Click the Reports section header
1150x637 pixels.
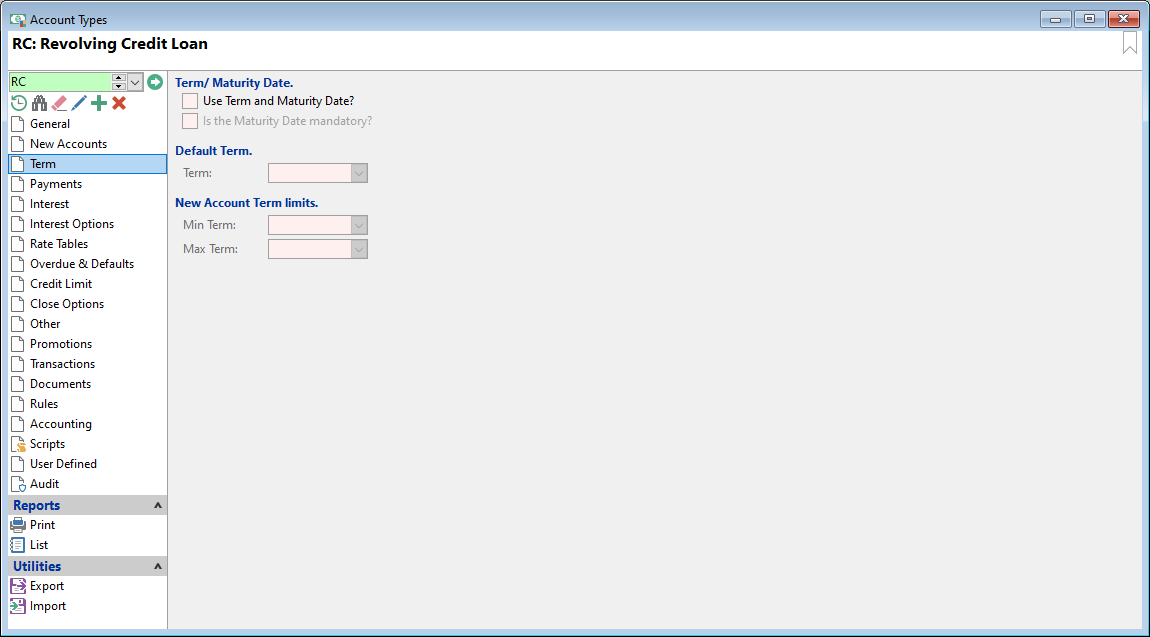[x=88, y=505]
